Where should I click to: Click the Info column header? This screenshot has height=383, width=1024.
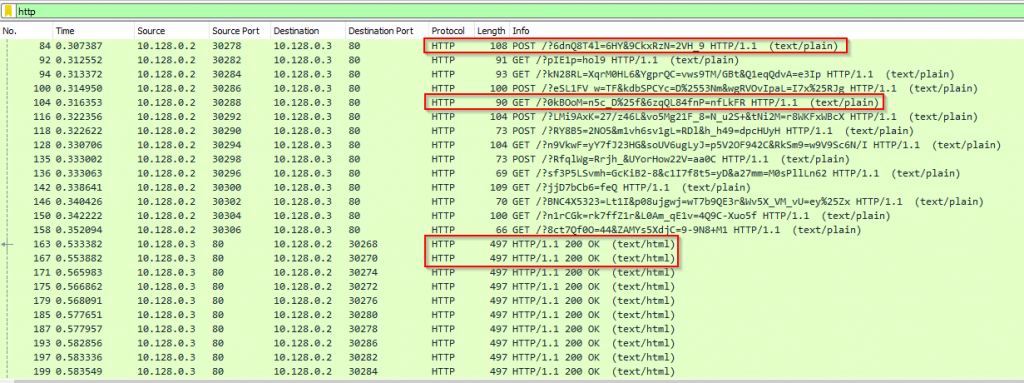766,31
